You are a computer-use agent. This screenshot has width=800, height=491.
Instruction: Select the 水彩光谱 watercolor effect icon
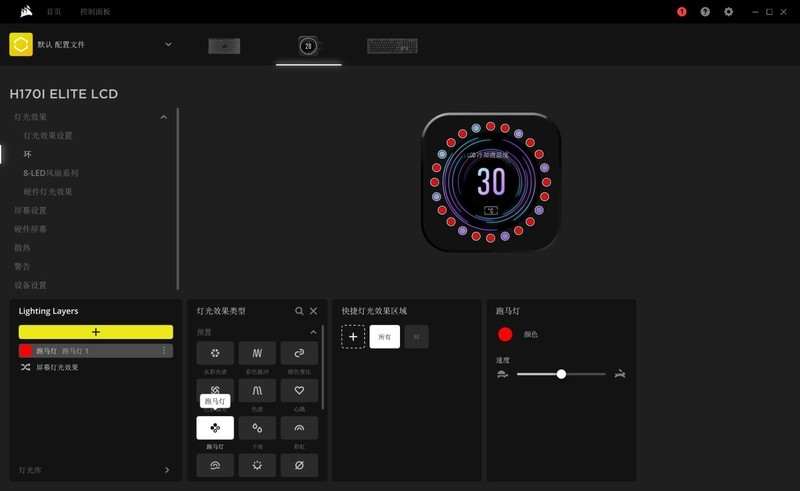point(215,353)
